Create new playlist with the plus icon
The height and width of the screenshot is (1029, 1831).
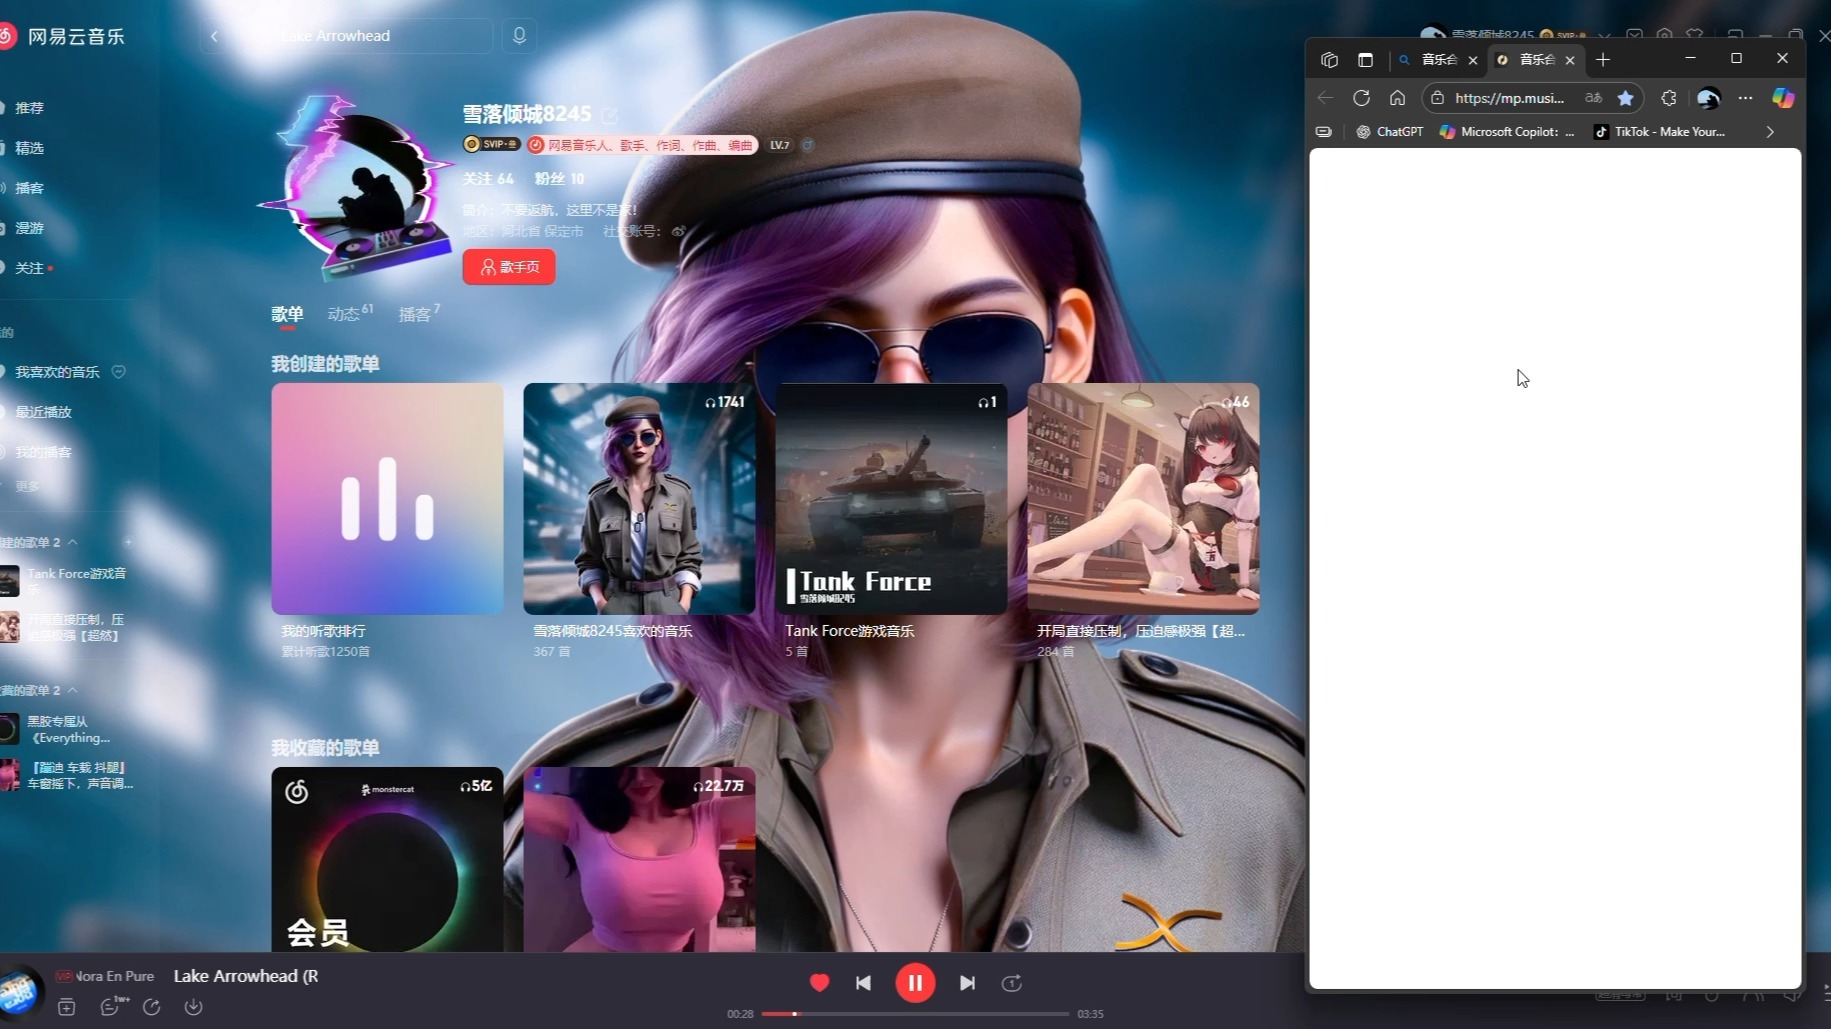coord(127,542)
